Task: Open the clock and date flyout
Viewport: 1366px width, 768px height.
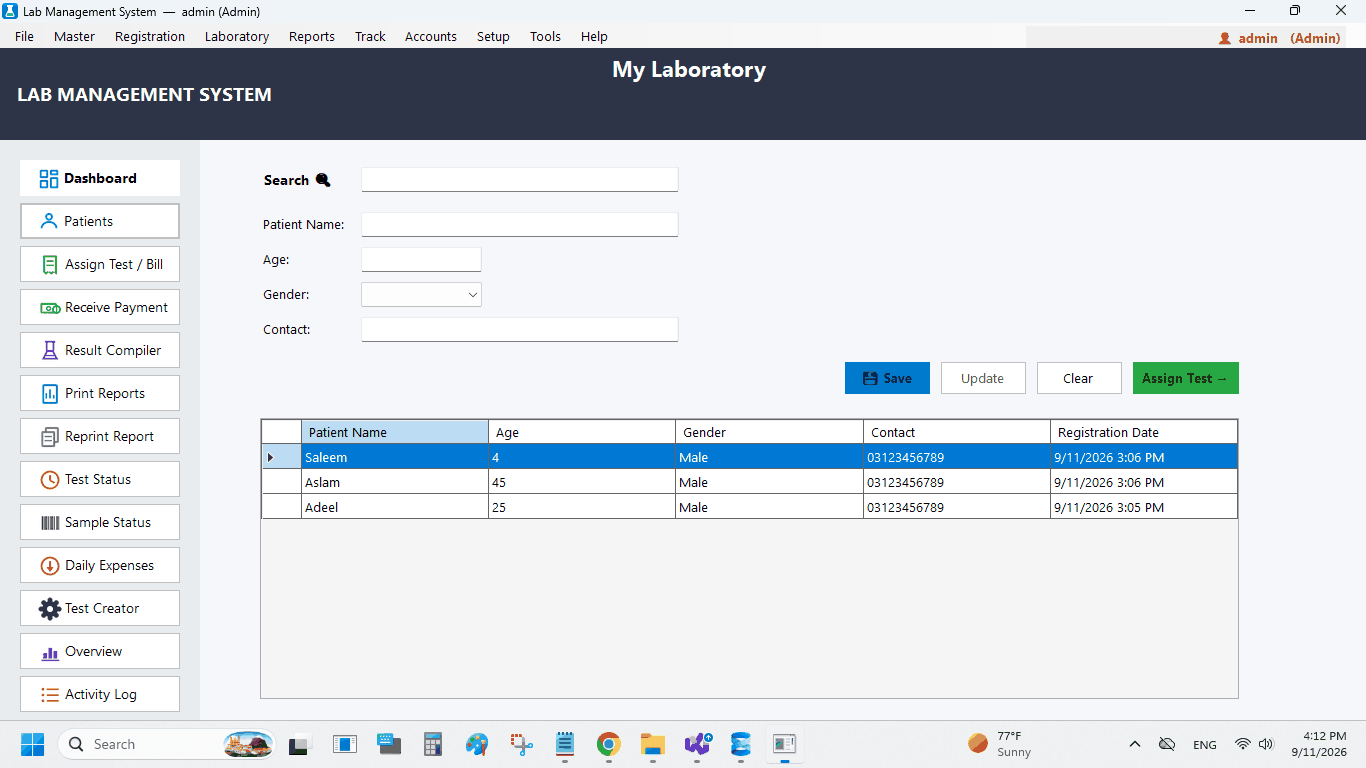Action: (x=1319, y=744)
